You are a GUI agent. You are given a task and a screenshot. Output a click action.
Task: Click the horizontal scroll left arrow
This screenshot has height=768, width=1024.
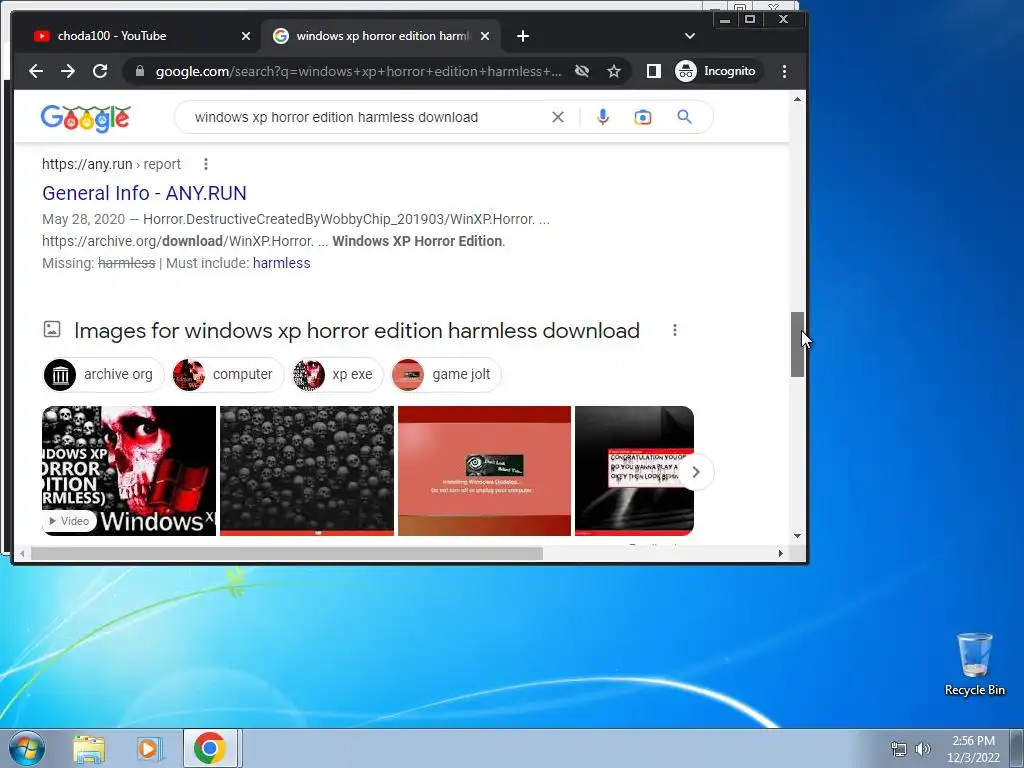22,554
